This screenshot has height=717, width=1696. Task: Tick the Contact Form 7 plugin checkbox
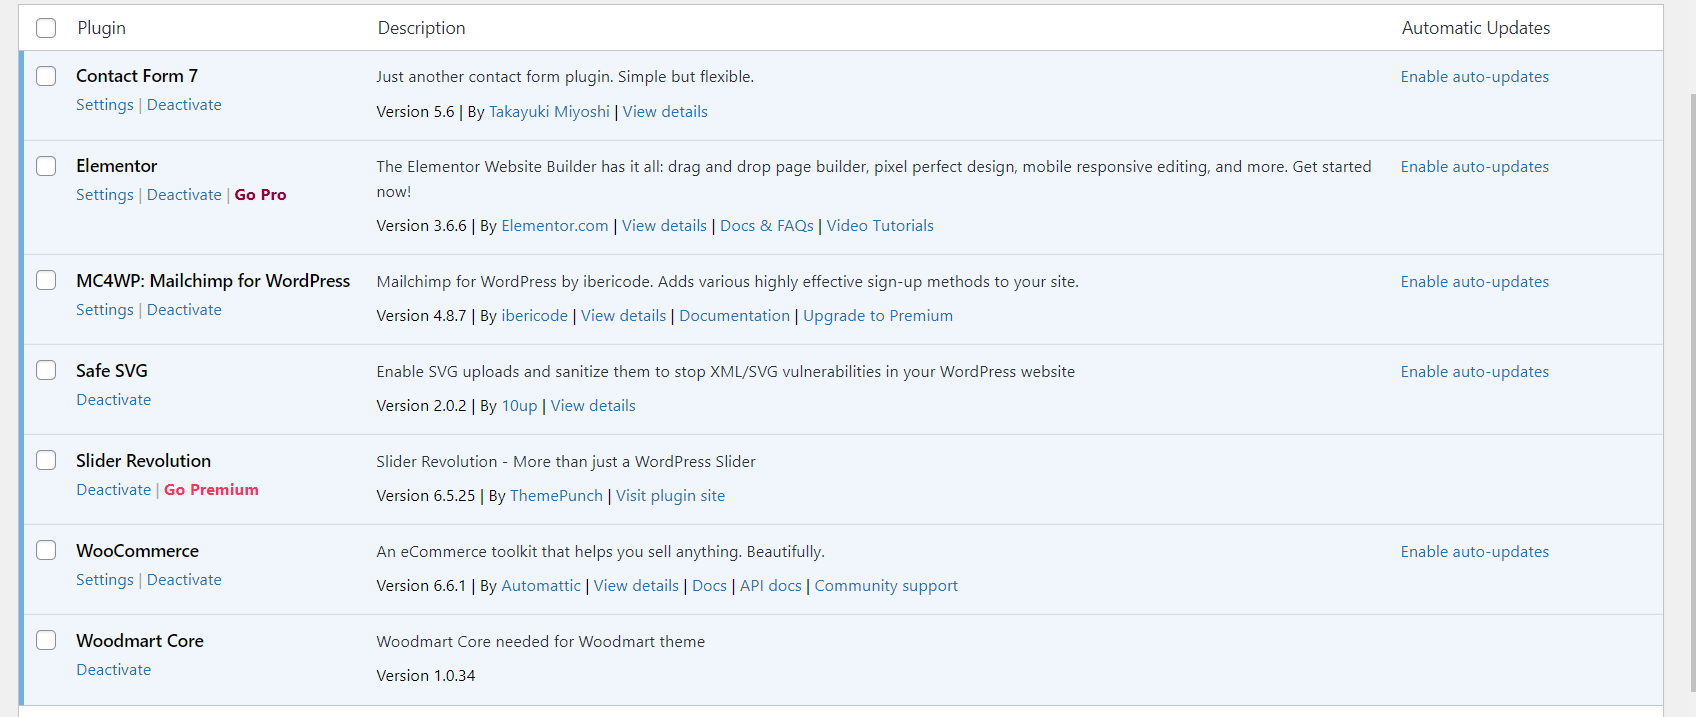pos(46,76)
